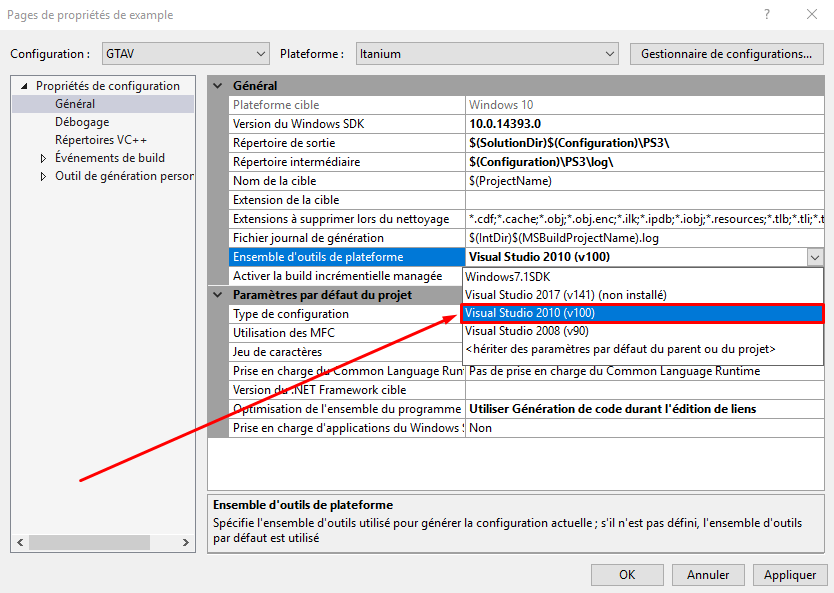Select Activer la build incrémentielle managée row

click(x=347, y=276)
